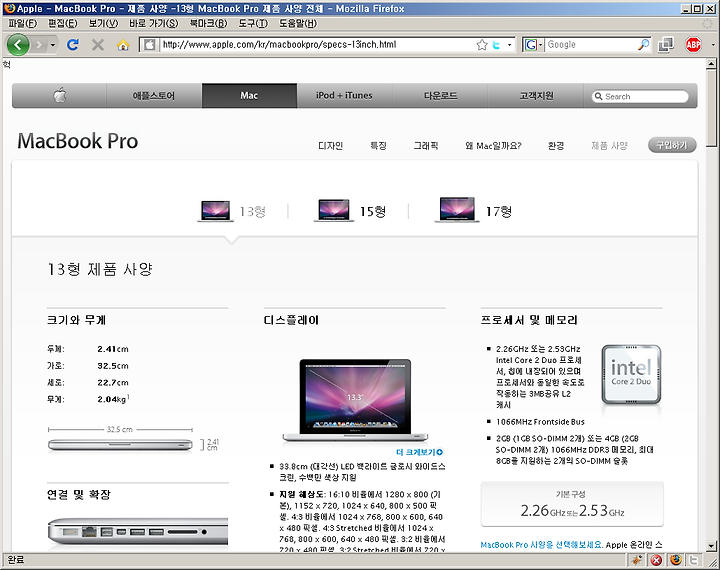Click the Apple site Search field
Viewport: 720px width, 570px height.
pos(640,96)
